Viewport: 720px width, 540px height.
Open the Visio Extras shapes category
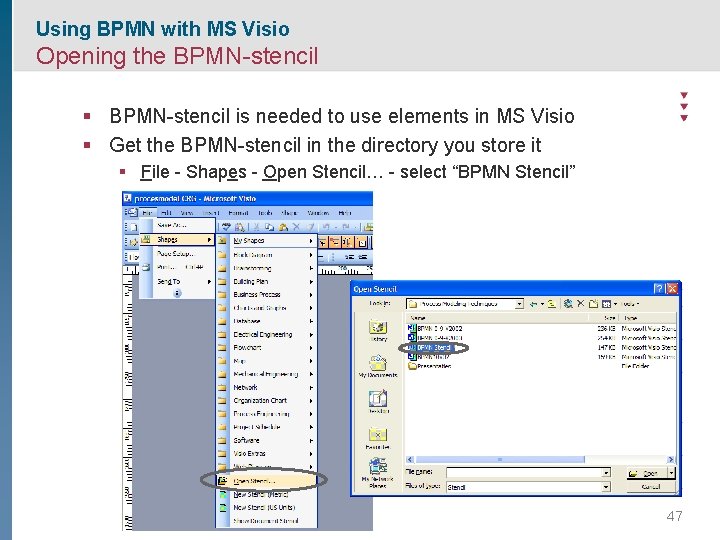point(267,454)
